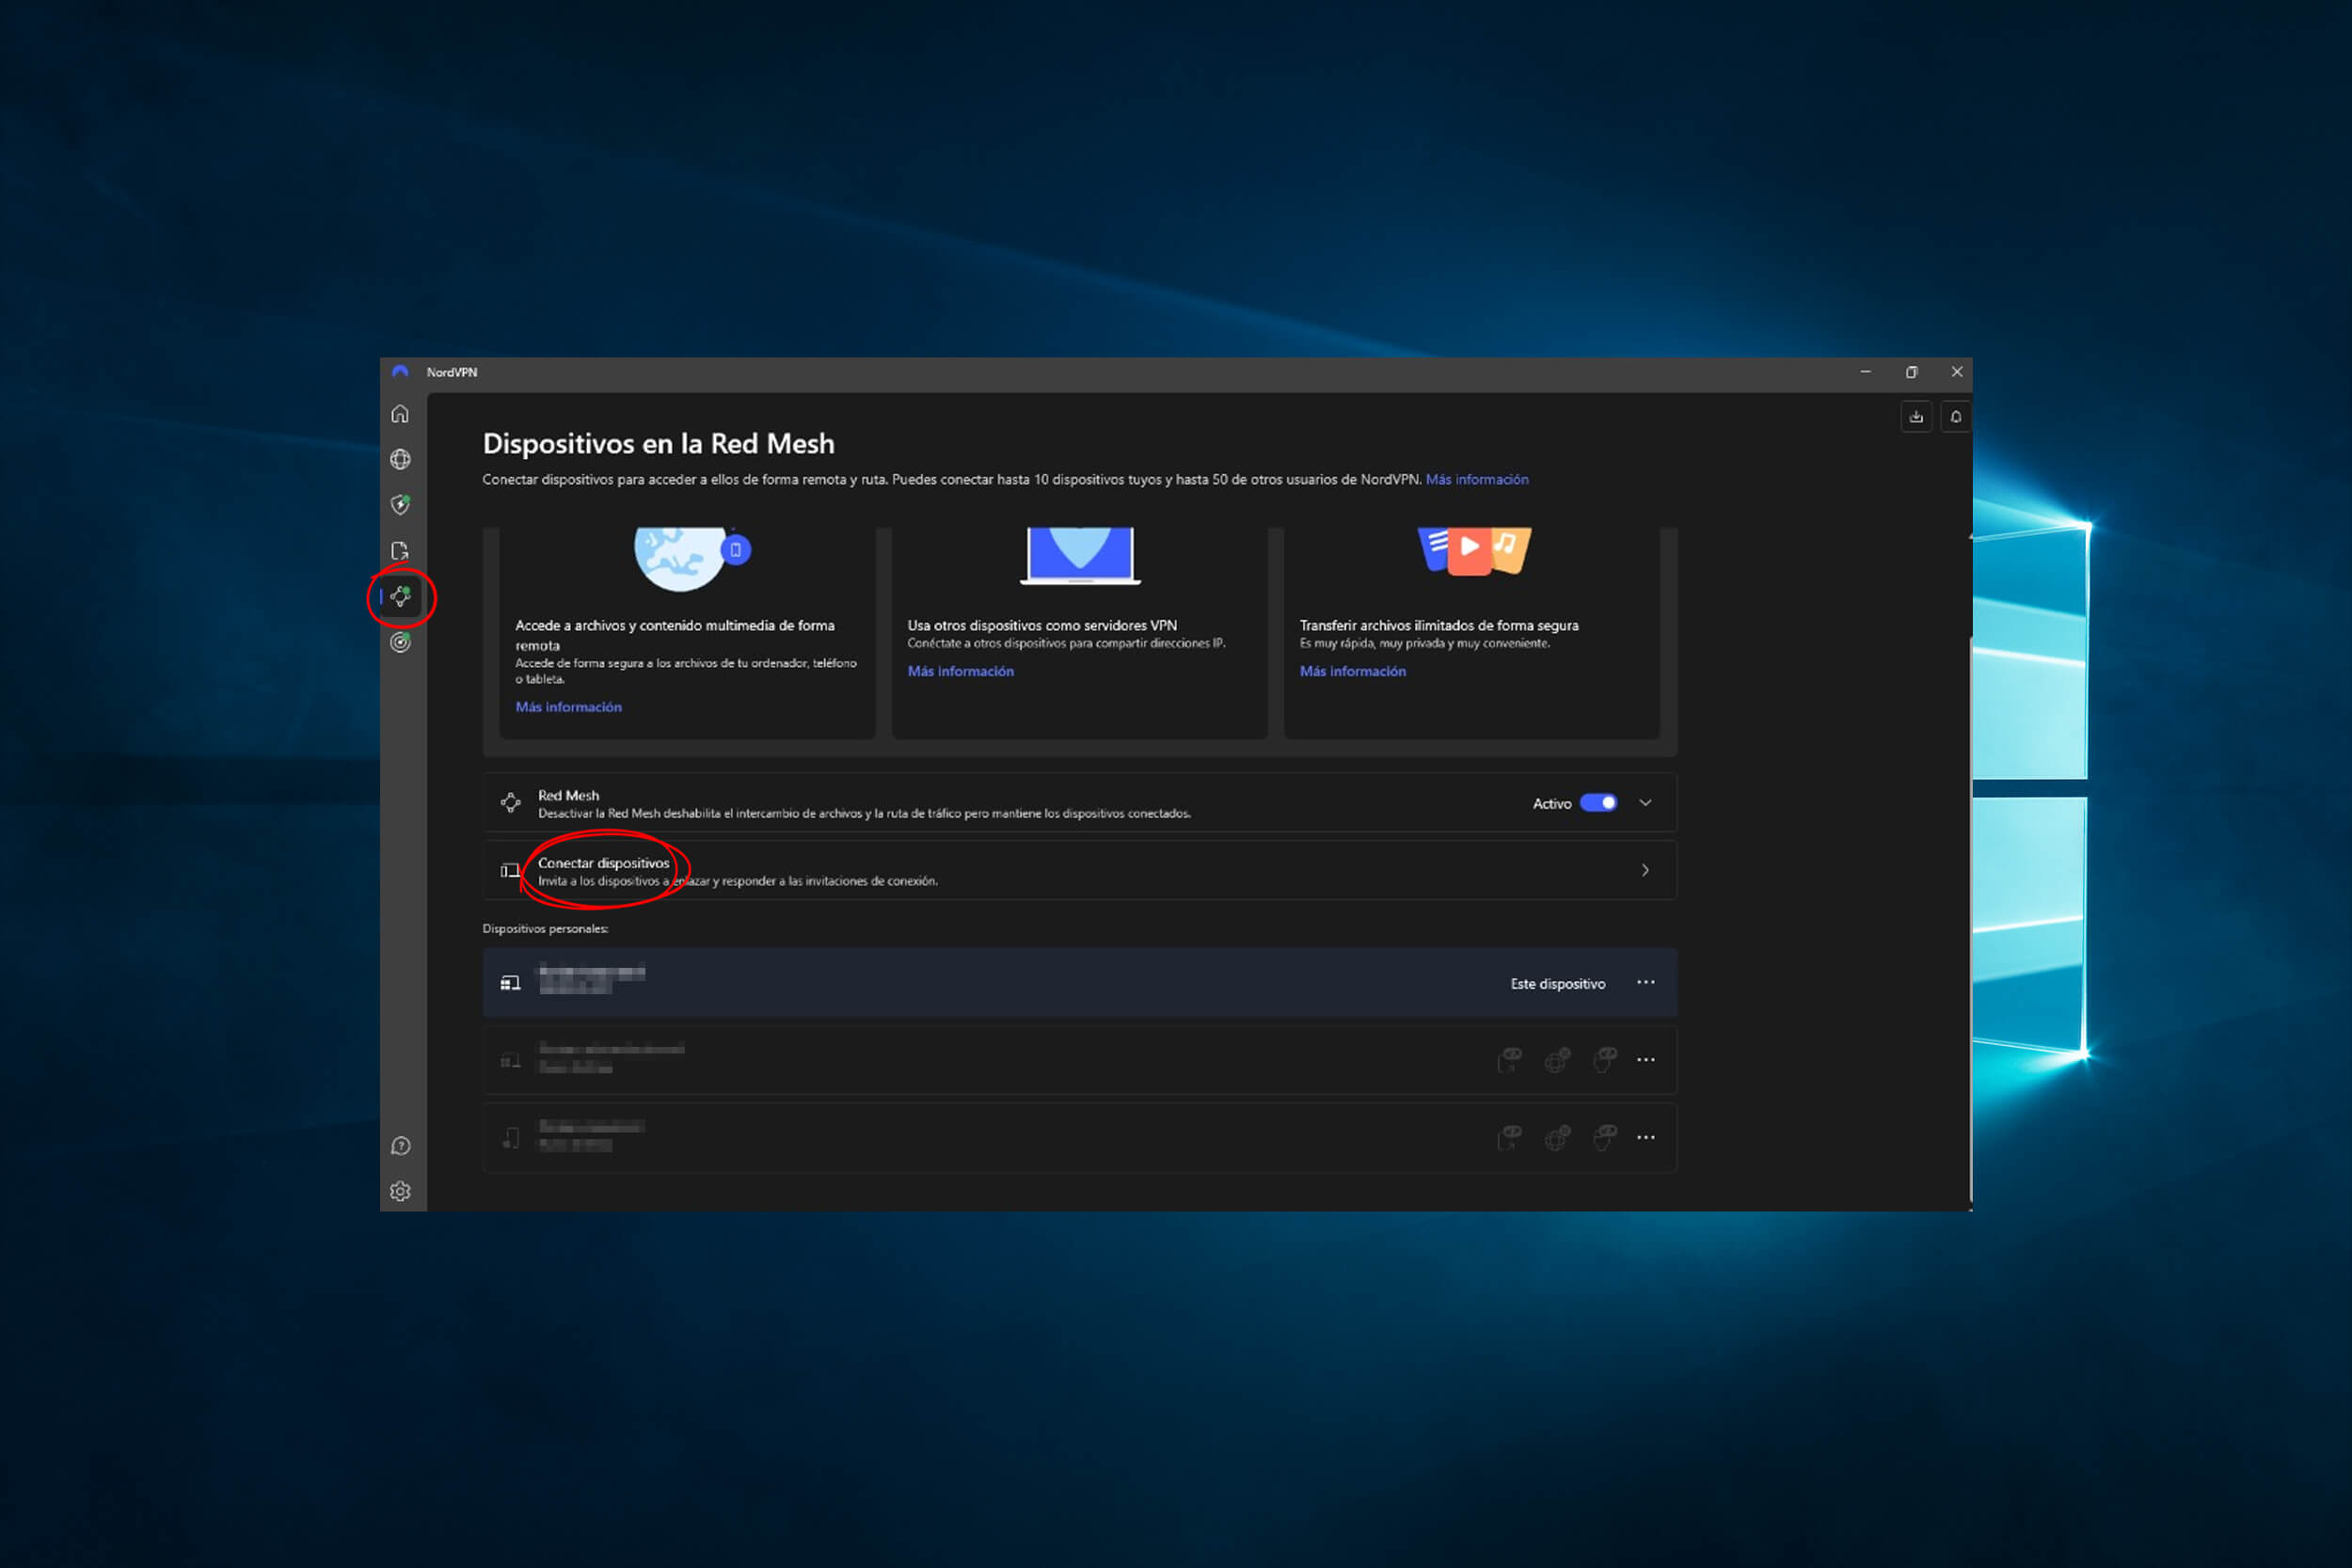Click the computer icon of Este dispositivo row

pyautogui.click(x=511, y=984)
